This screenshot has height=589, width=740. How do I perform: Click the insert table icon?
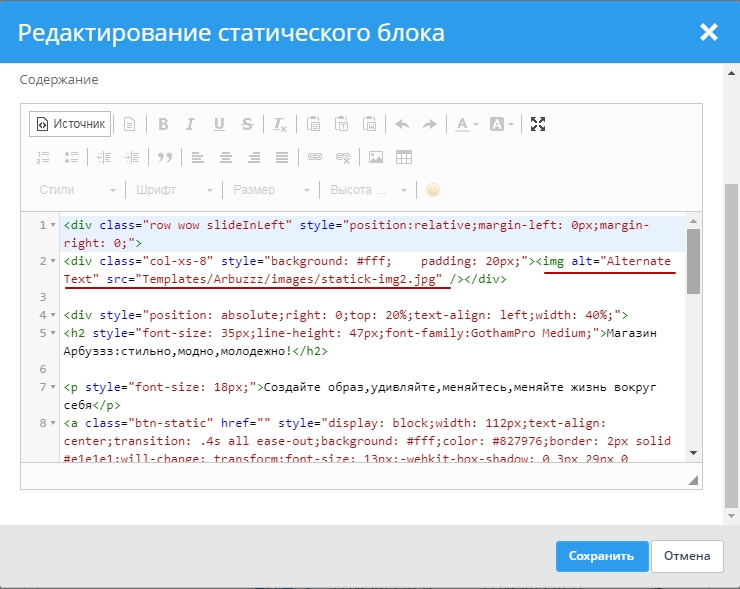(404, 157)
